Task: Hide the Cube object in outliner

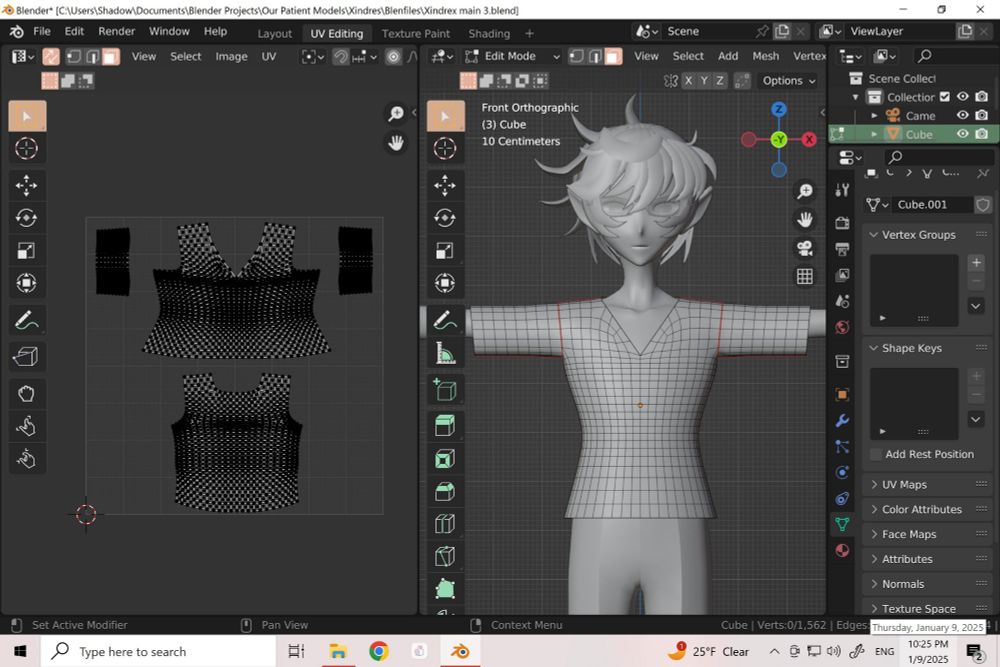Action: [963, 134]
